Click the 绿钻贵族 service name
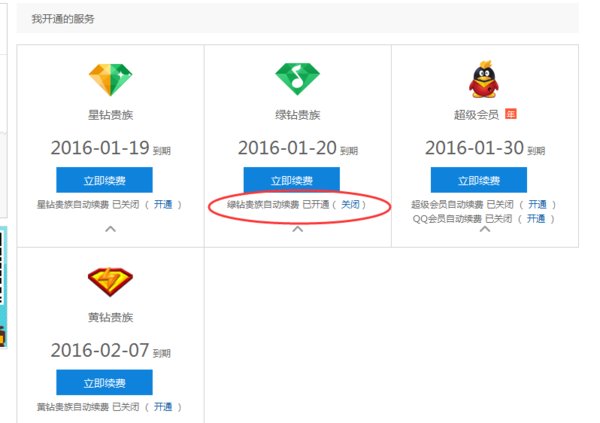This screenshot has width=600, height=423. tap(298, 115)
